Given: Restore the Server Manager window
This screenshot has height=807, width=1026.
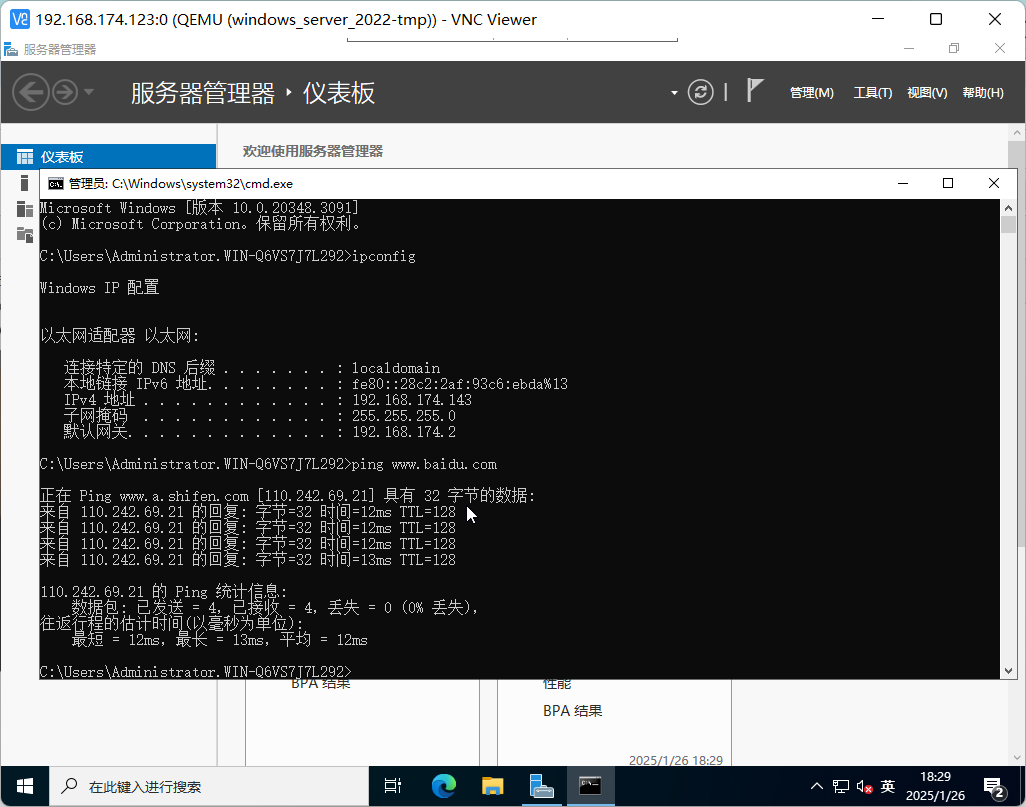Looking at the screenshot, I should pos(954,48).
